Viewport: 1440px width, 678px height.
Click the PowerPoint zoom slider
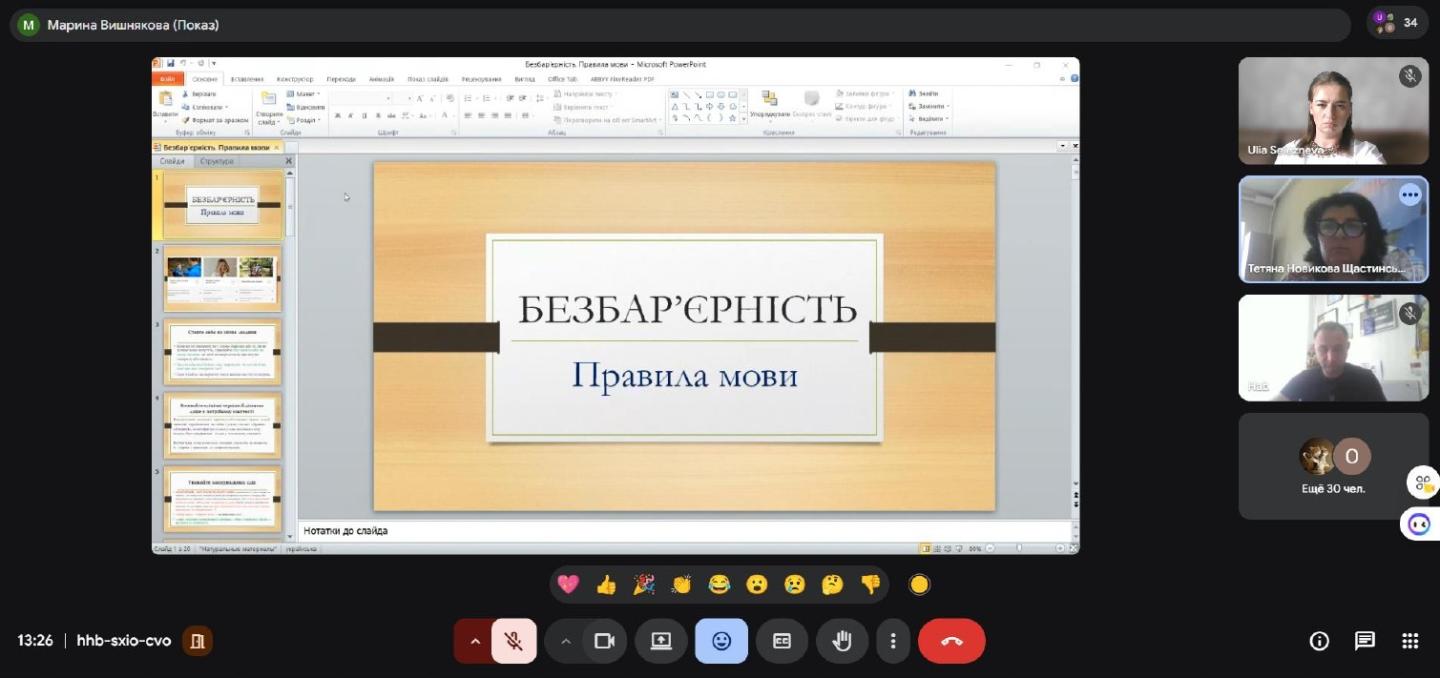[x=1022, y=548]
